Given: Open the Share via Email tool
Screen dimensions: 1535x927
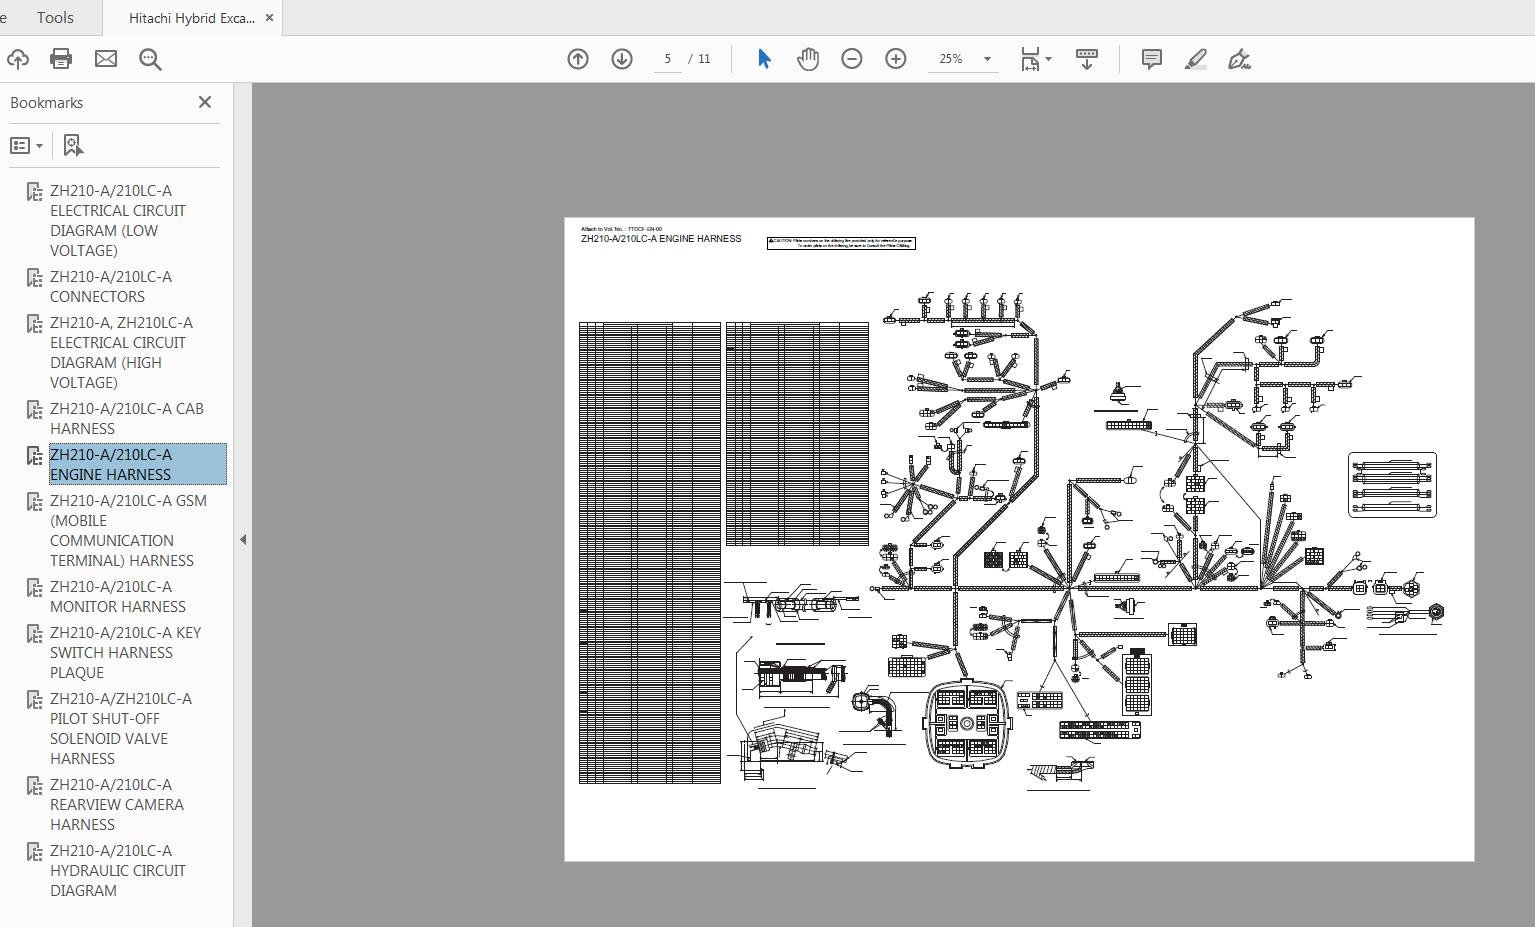Looking at the screenshot, I should [x=104, y=59].
